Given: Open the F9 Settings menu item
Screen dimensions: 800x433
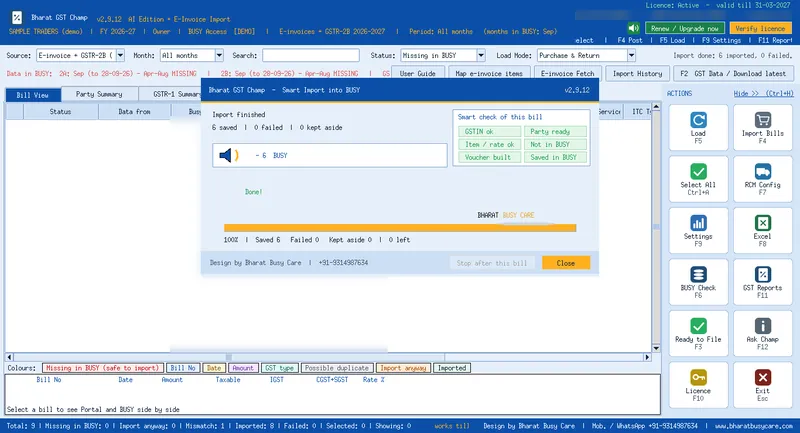Looking at the screenshot, I should (721, 40).
